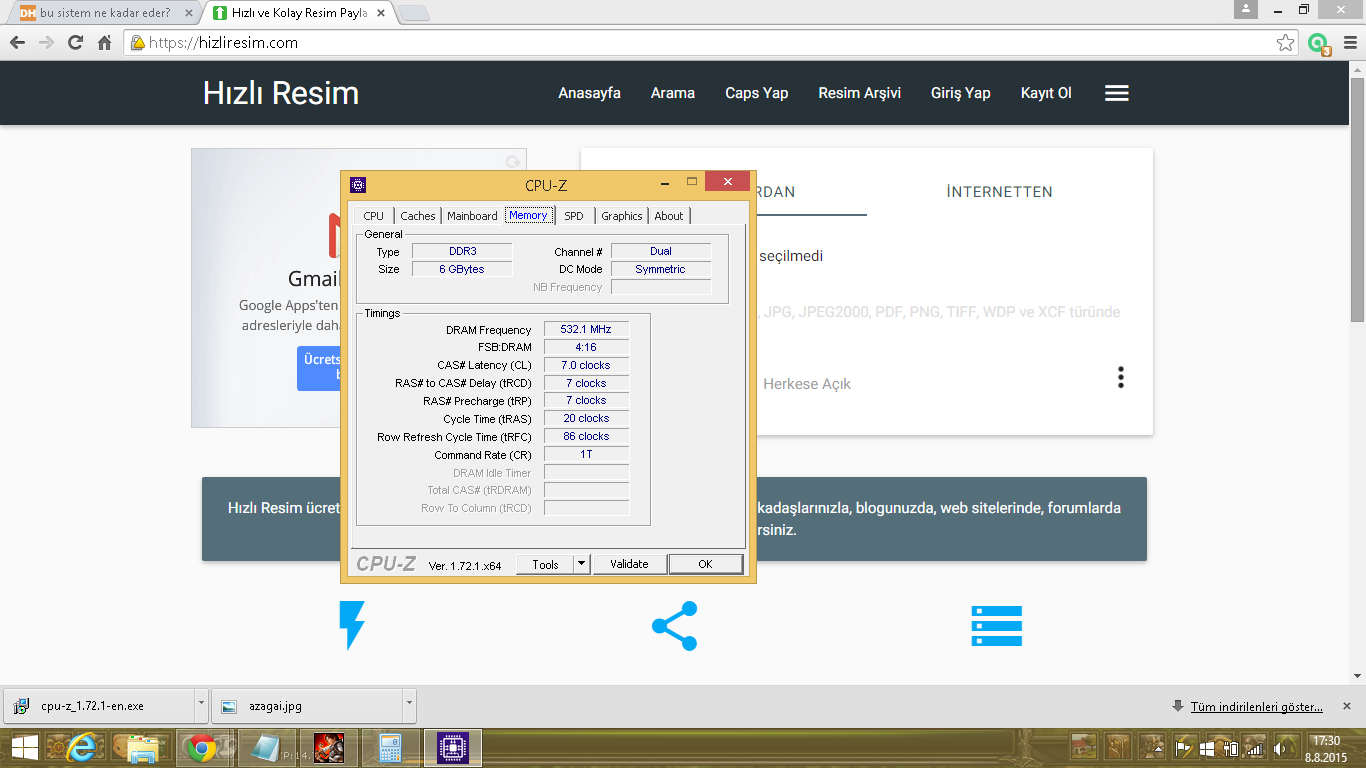
Task: Open Calculator from the taskbar
Action: pos(390,748)
